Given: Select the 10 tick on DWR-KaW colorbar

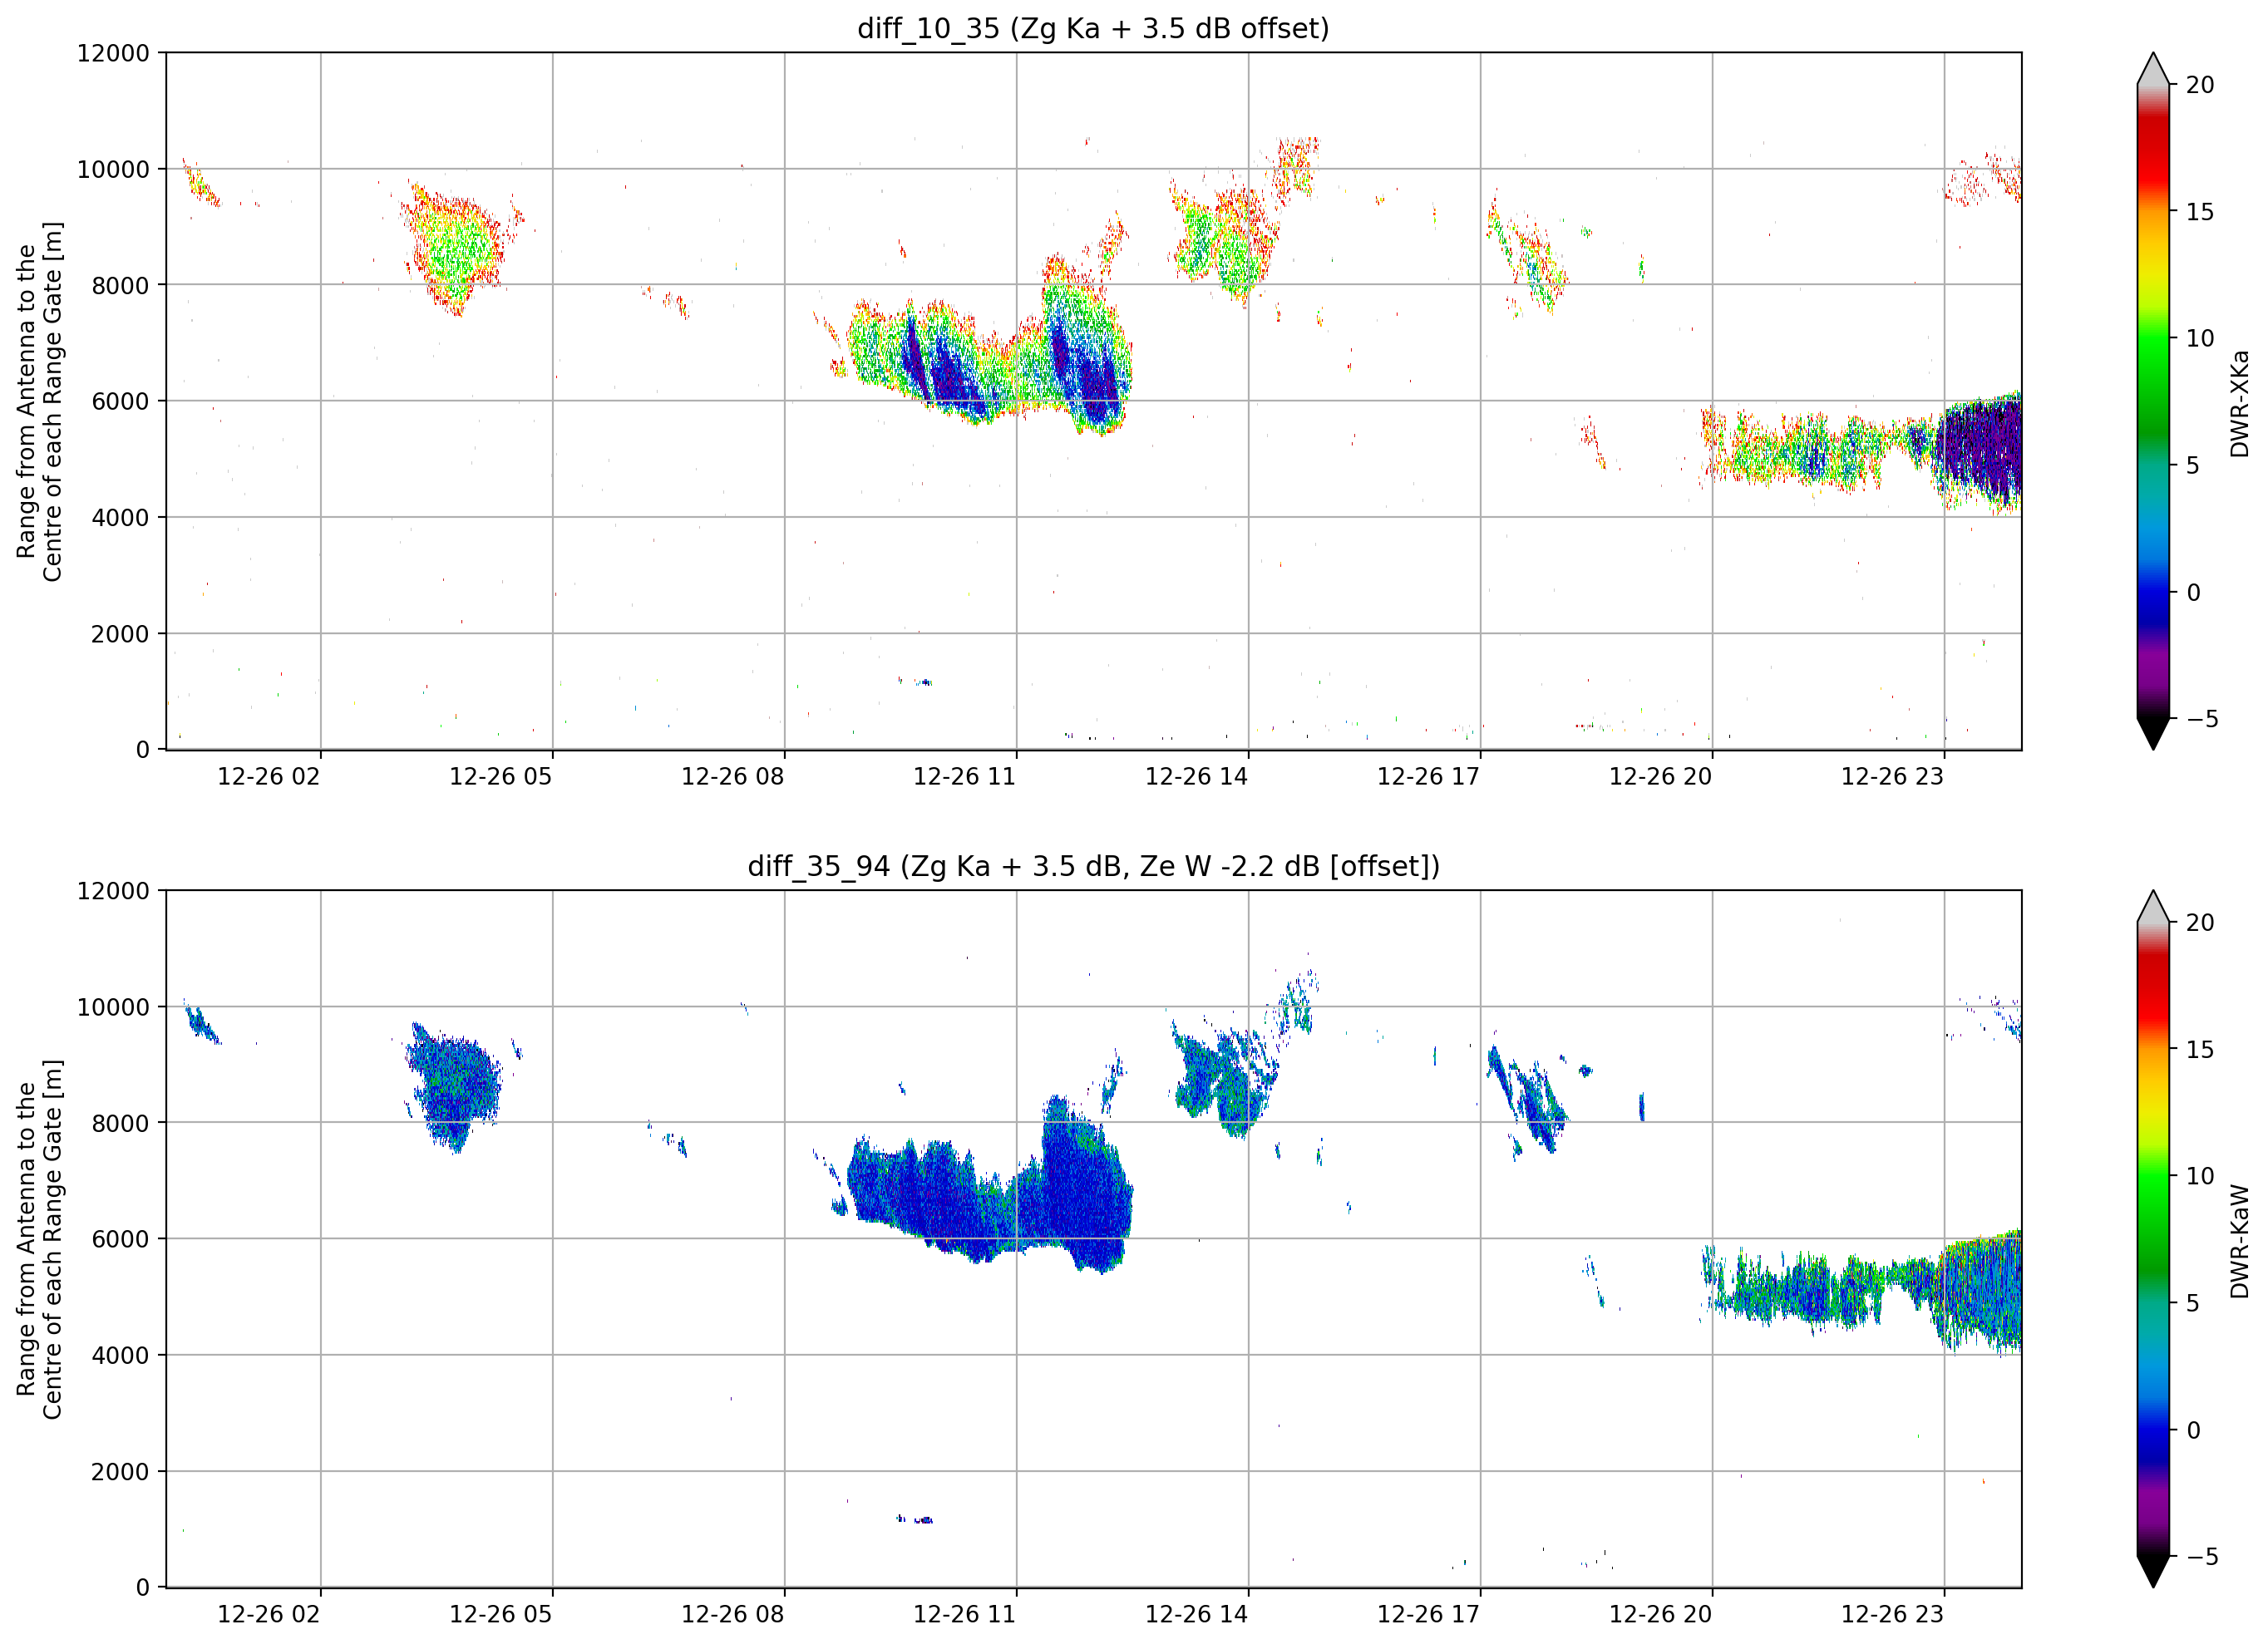Looking at the screenshot, I should click(x=2200, y=1176).
